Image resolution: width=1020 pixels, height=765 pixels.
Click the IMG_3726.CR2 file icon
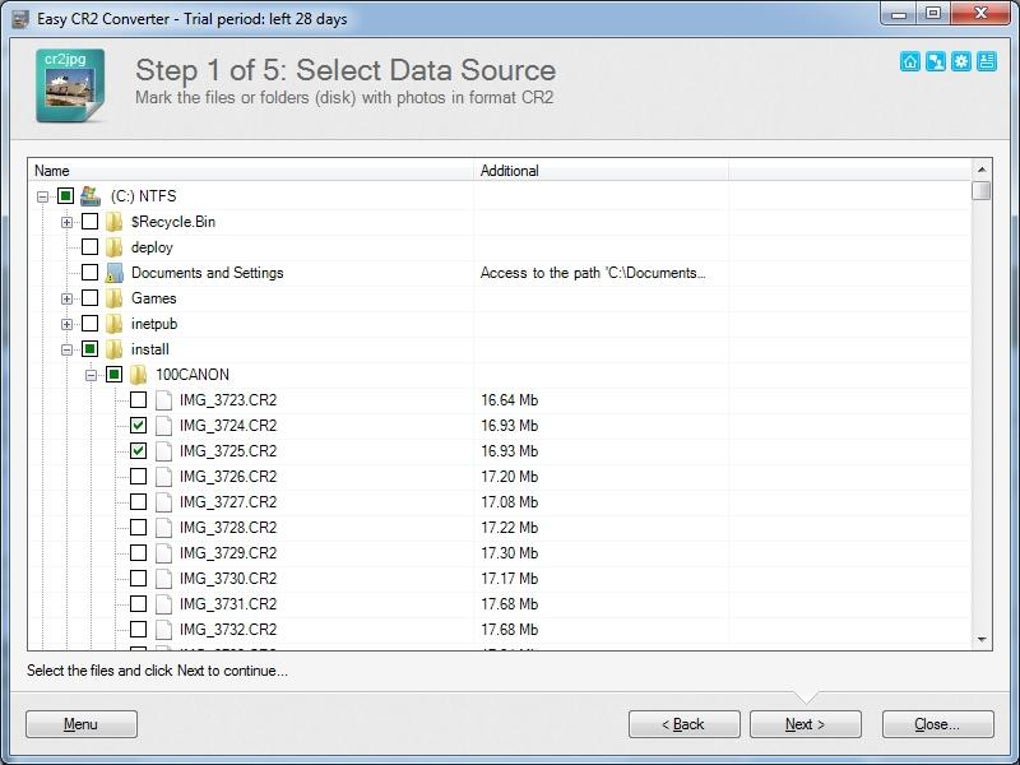click(x=163, y=477)
